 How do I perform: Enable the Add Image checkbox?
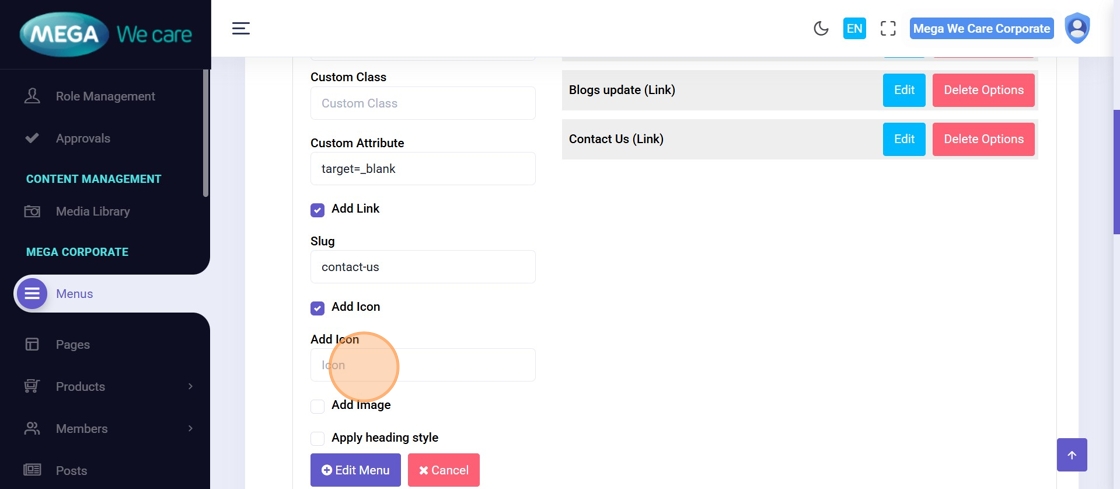point(317,406)
